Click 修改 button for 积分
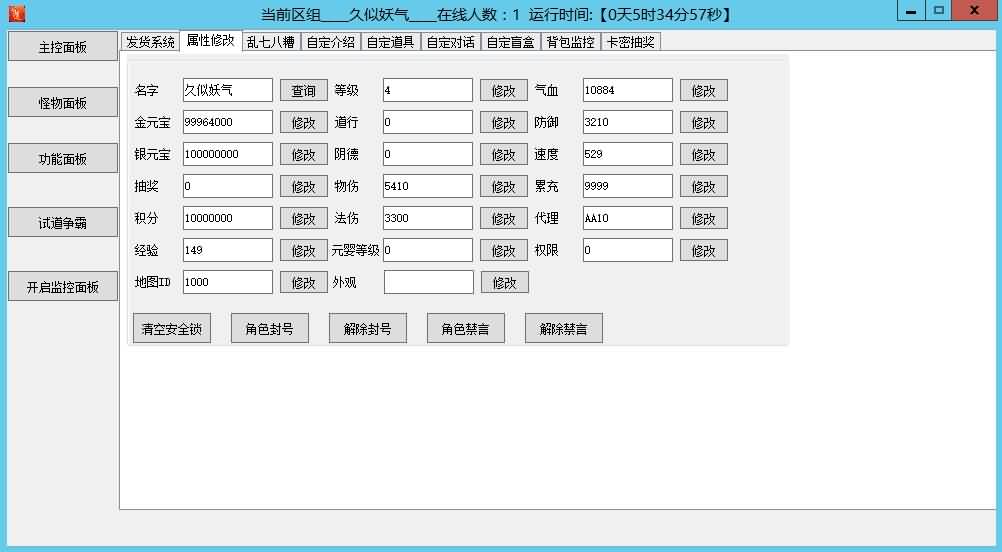 [x=304, y=218]
